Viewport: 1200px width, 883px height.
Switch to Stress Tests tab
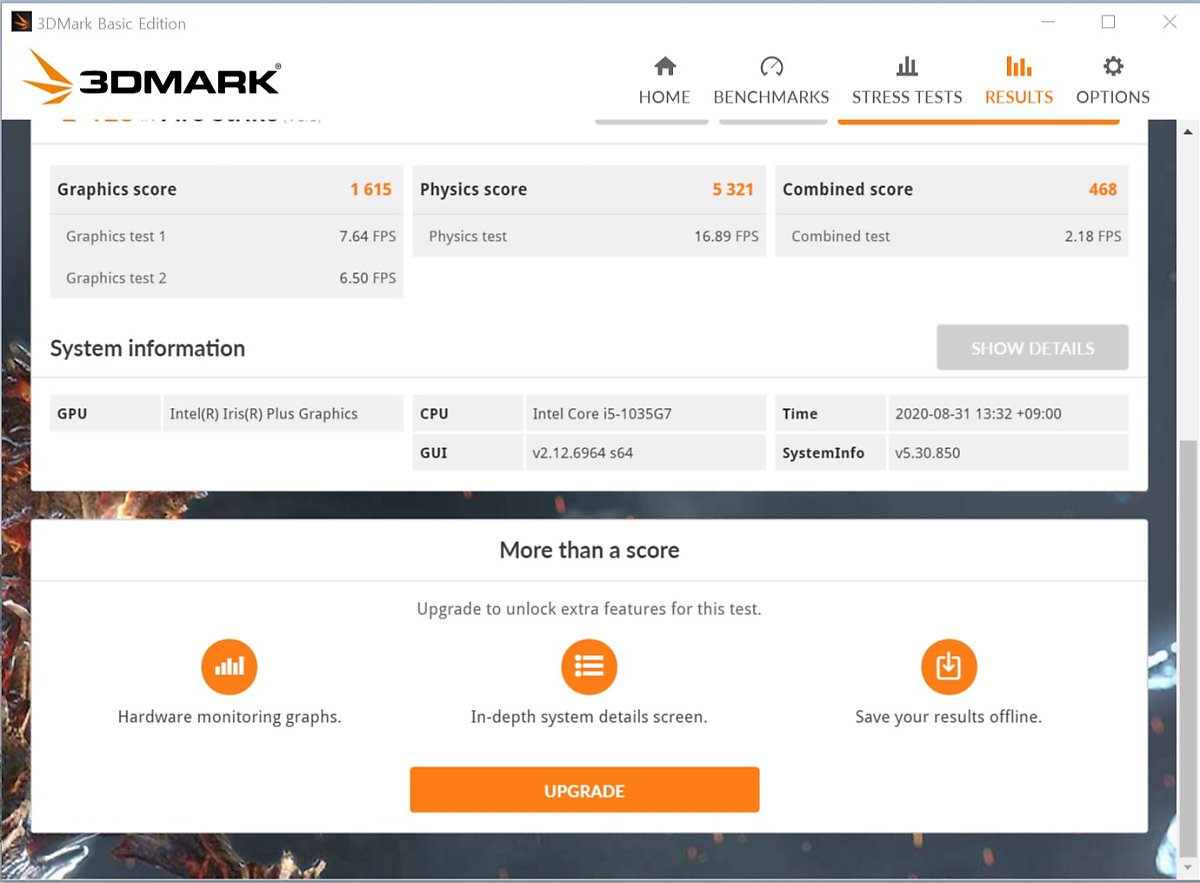coord(907,82)
